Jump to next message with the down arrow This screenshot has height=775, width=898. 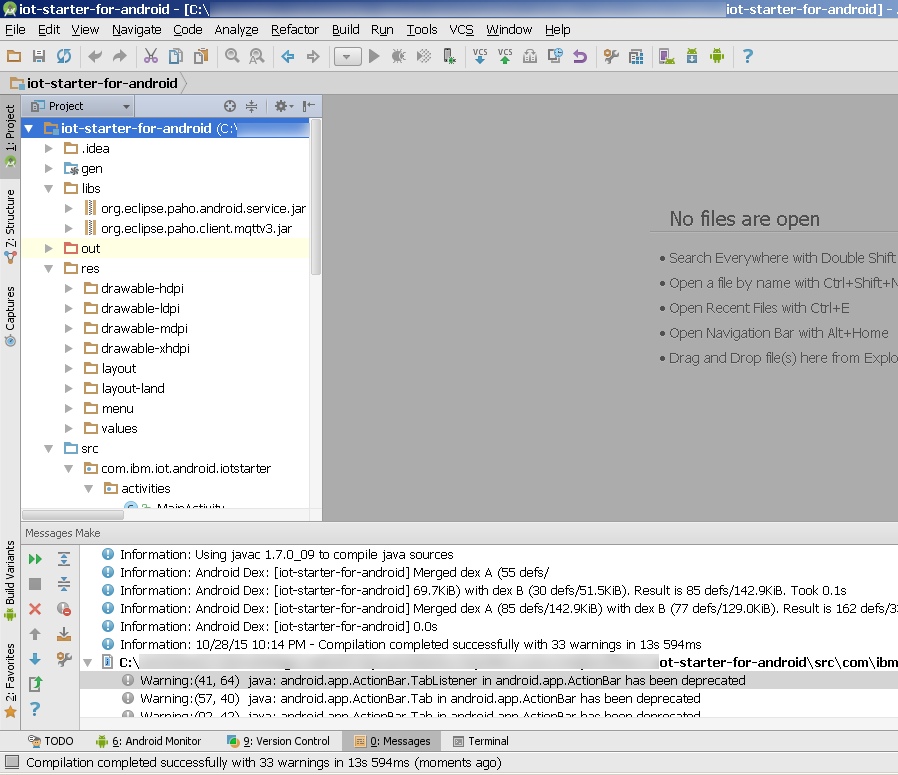tap(35, 659)
